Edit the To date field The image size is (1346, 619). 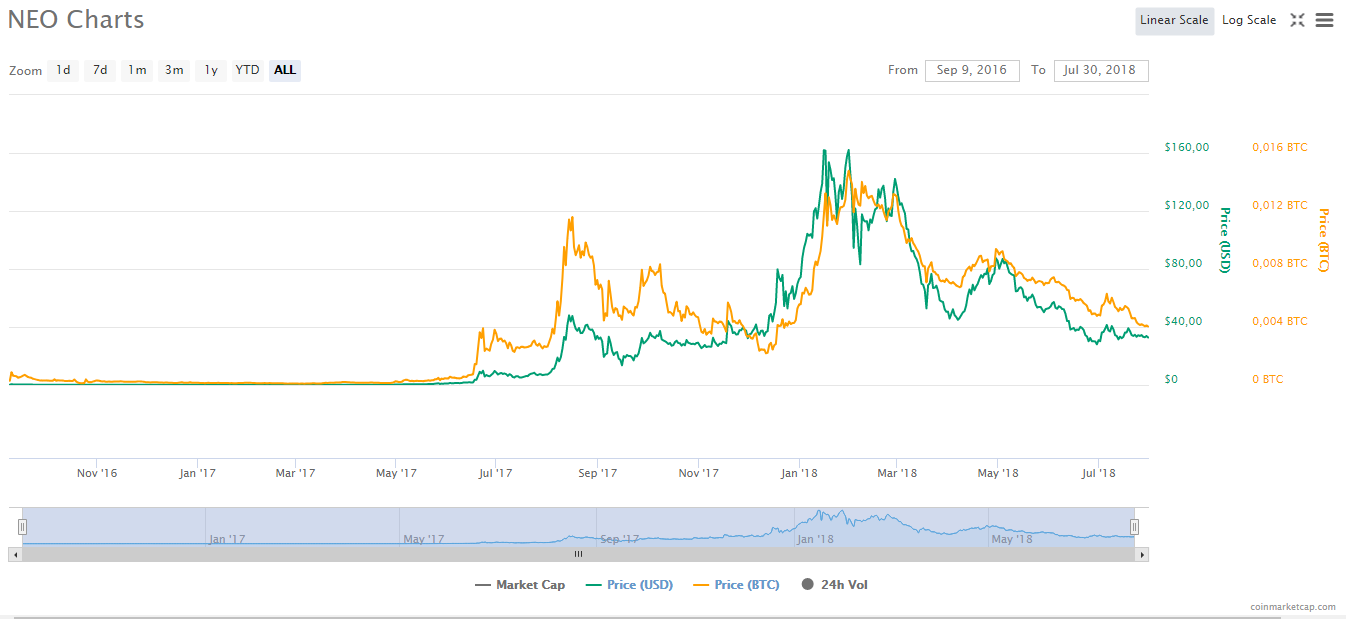point(1101,70)
